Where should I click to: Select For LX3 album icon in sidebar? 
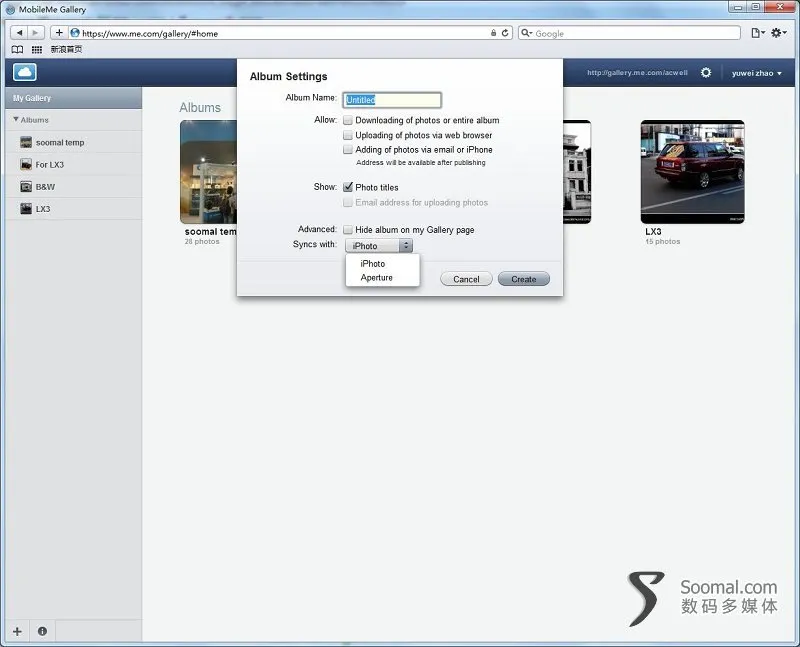[26, 164]
